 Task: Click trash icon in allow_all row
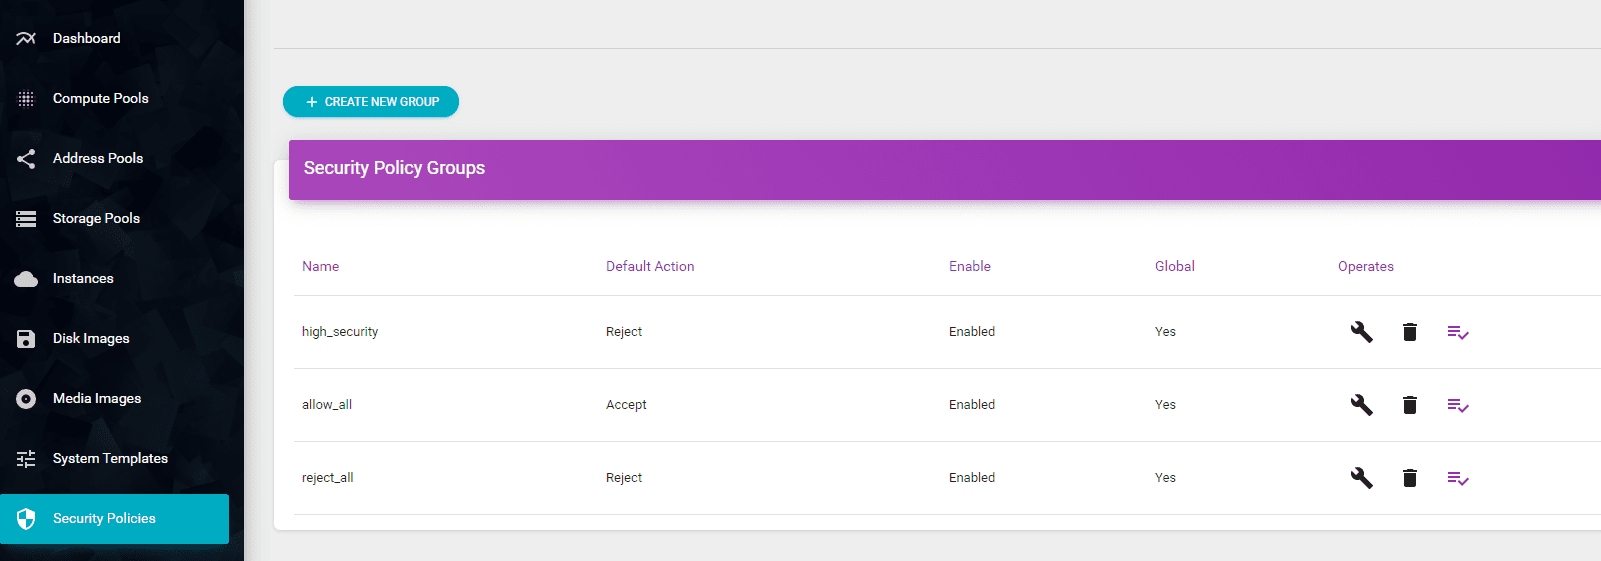point(1409,405)
